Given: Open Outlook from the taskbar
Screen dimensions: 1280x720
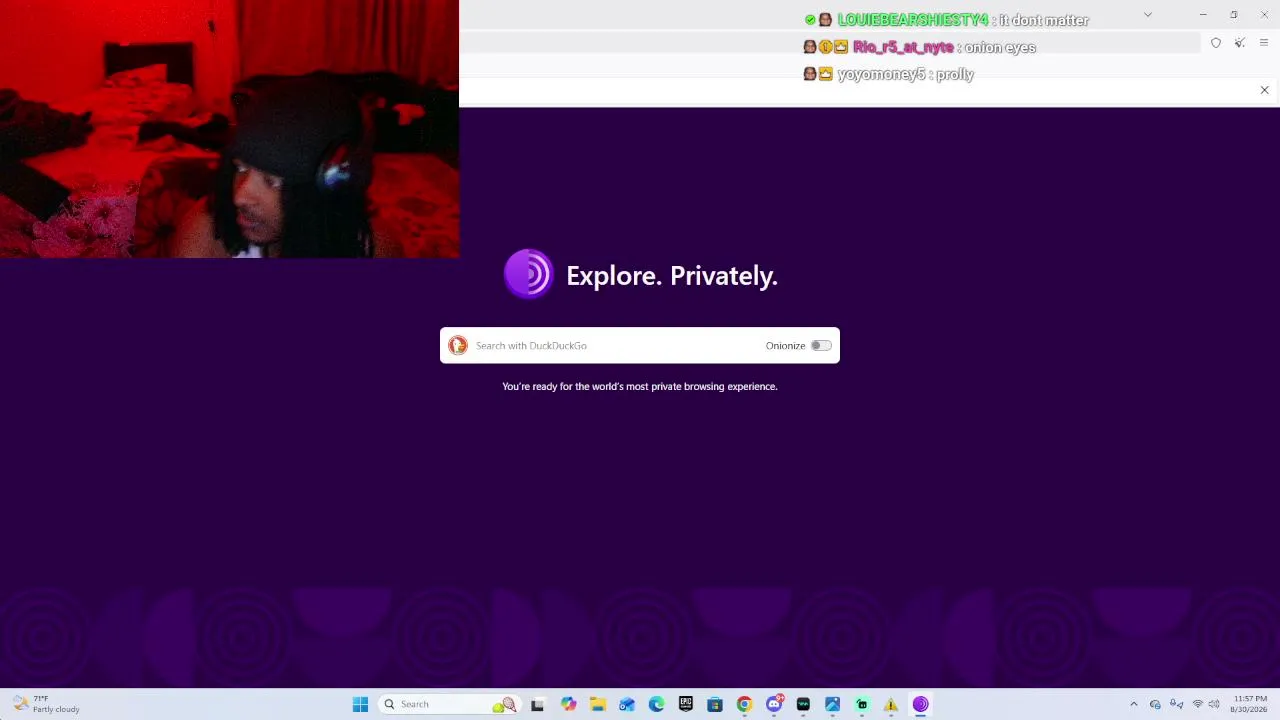Looking at the screenshot, I should click(x=627, y=704).
